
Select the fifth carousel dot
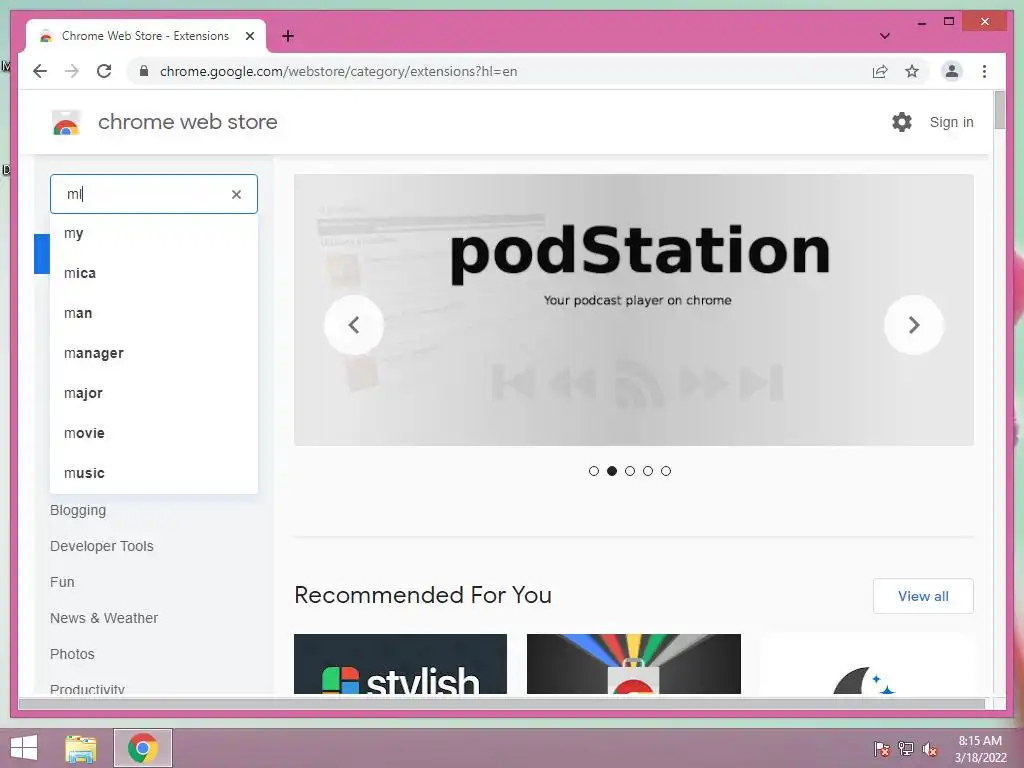point(665,471)
